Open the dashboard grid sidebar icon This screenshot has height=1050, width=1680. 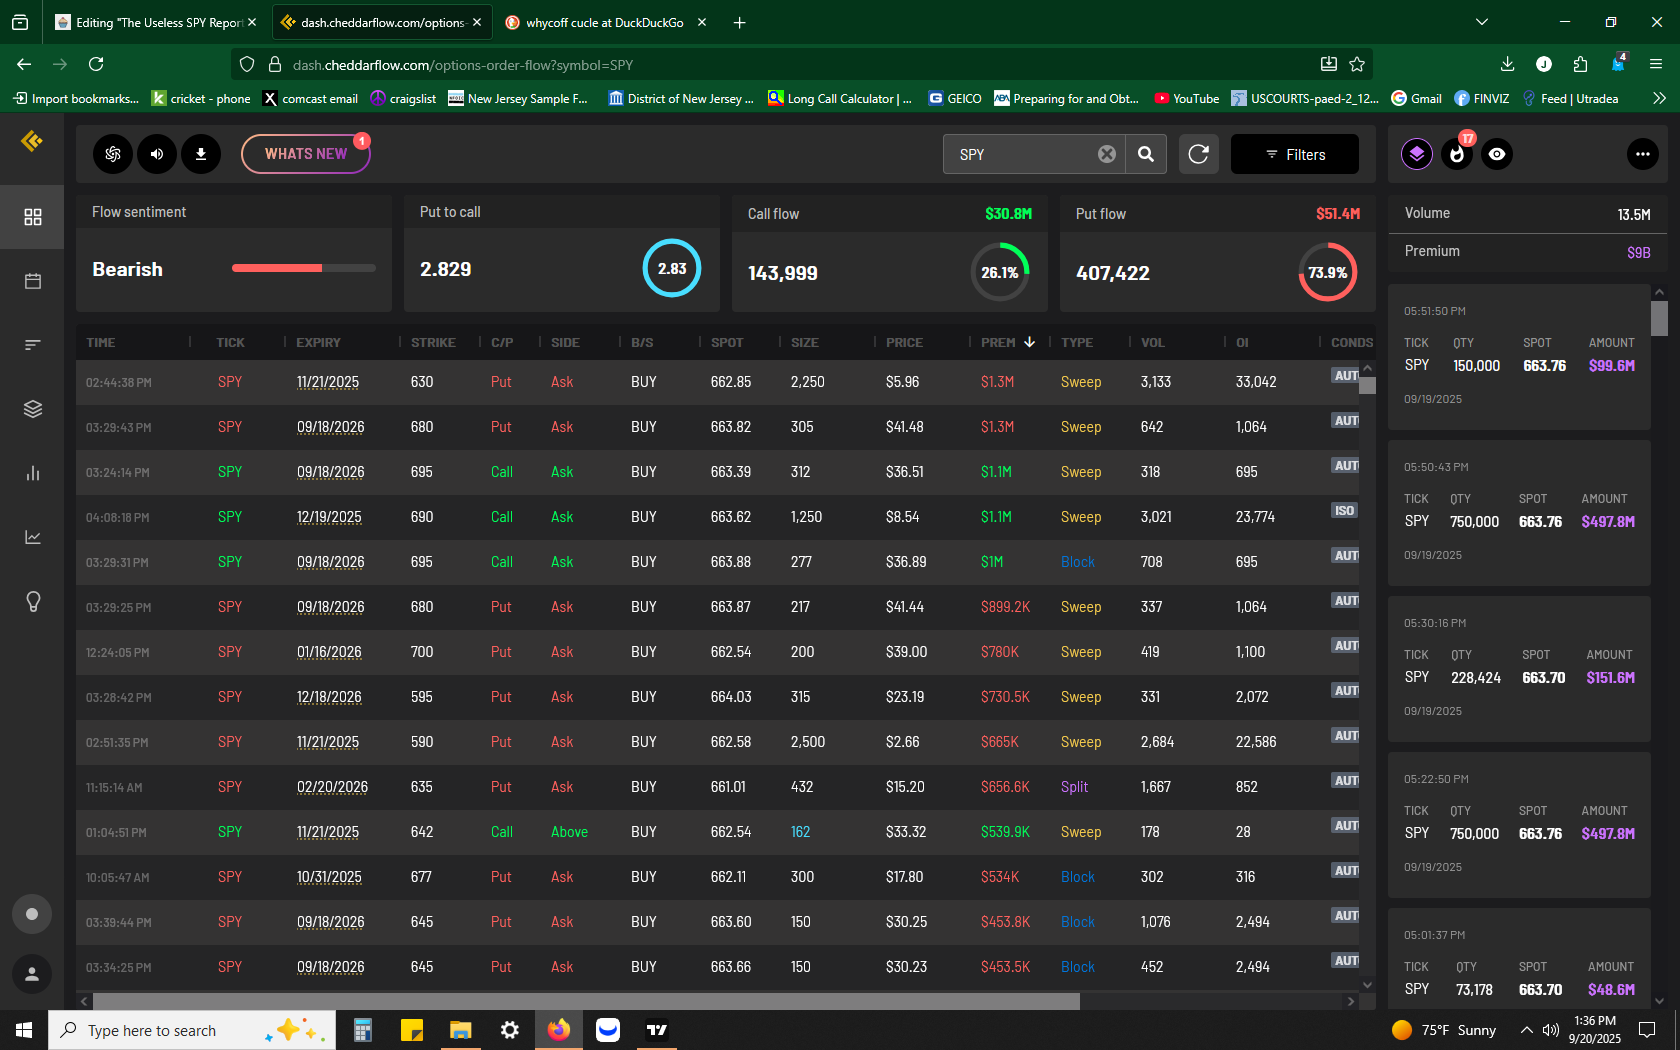click(x=33, y=217)
